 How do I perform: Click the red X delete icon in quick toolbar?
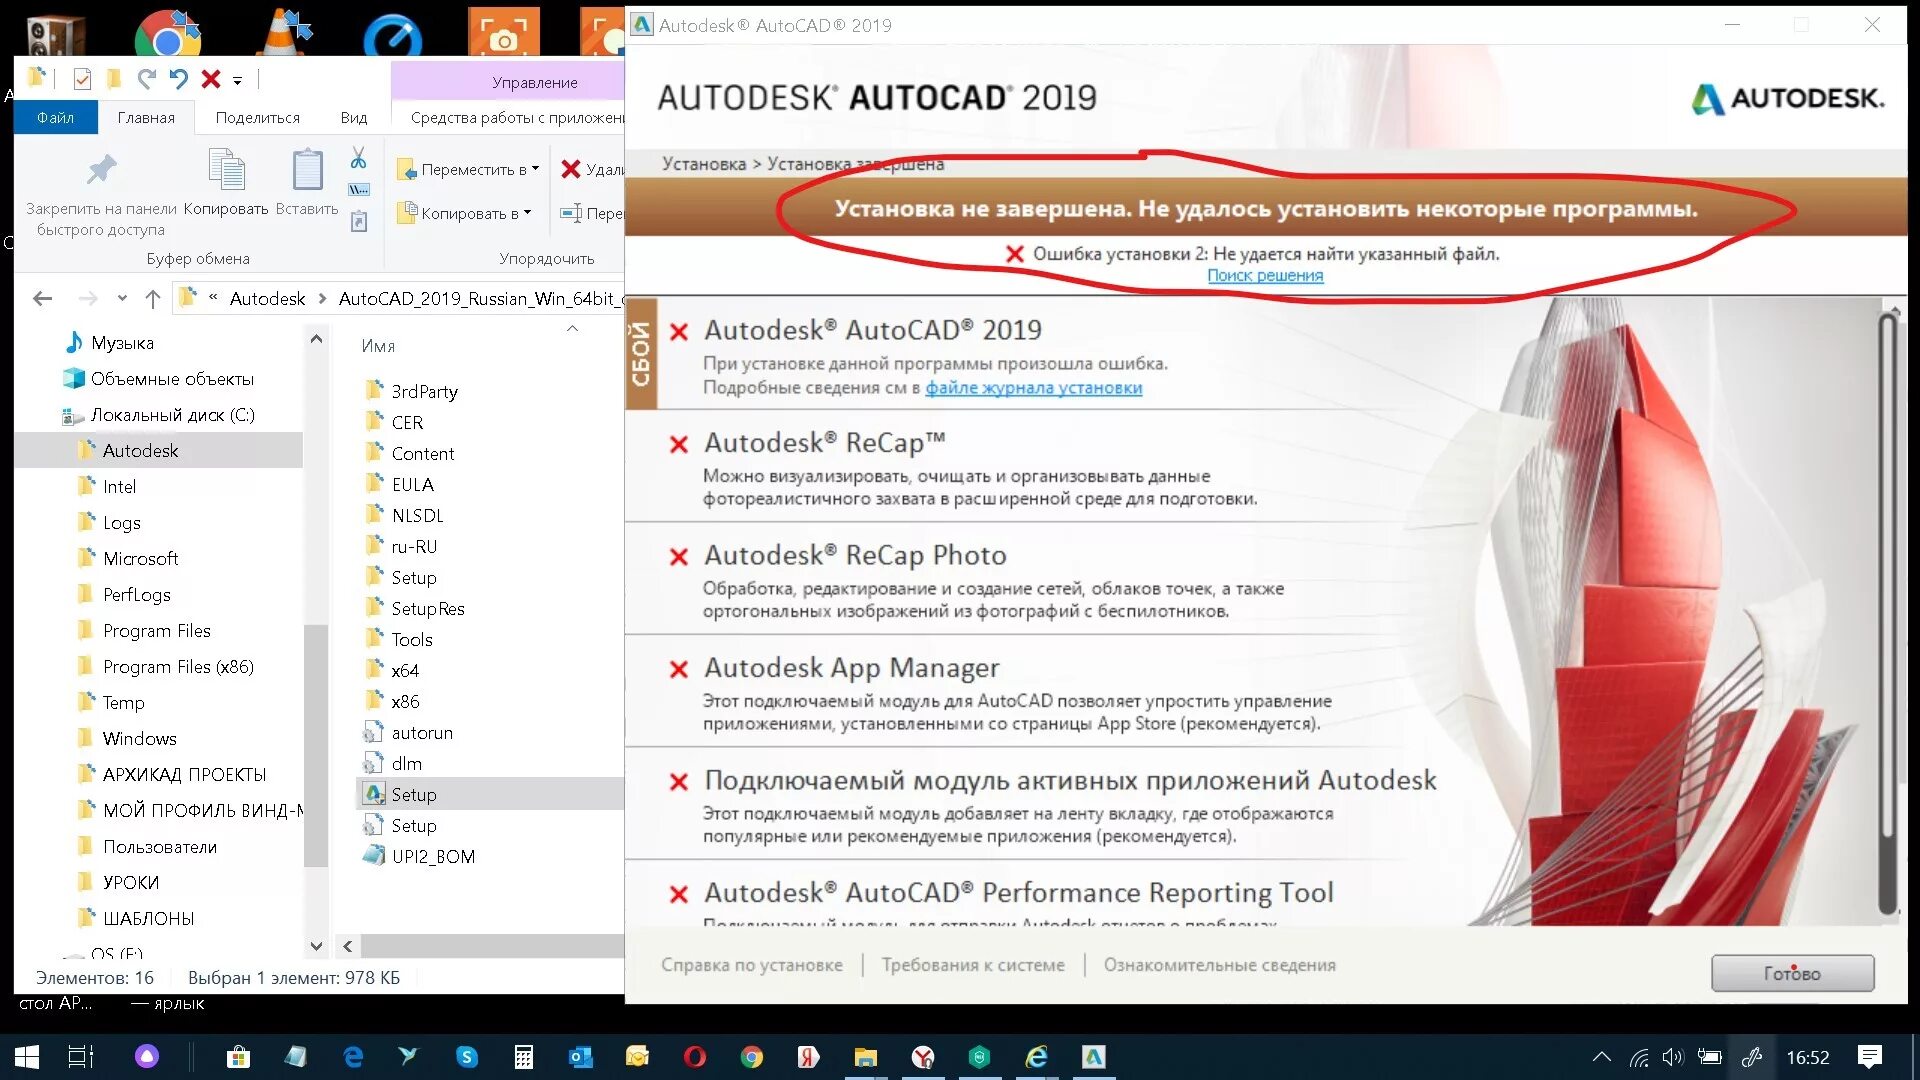[x=210, y=79]
